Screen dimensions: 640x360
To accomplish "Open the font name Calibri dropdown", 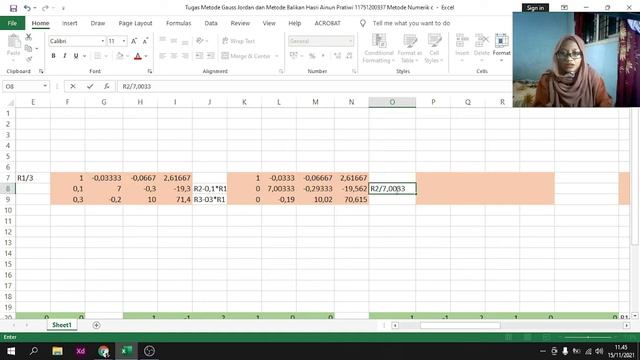I will [102, 41].
